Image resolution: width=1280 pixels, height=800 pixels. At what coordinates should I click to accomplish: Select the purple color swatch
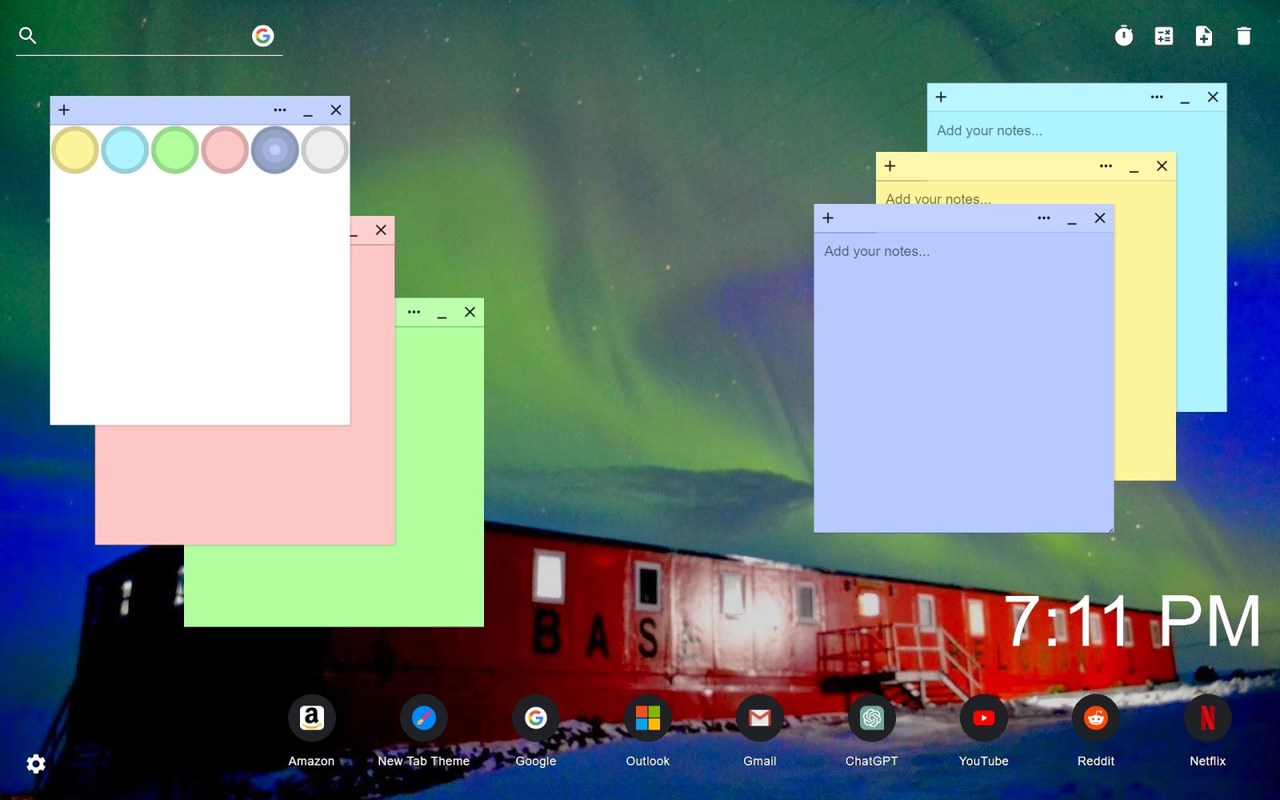coord(275,150)
